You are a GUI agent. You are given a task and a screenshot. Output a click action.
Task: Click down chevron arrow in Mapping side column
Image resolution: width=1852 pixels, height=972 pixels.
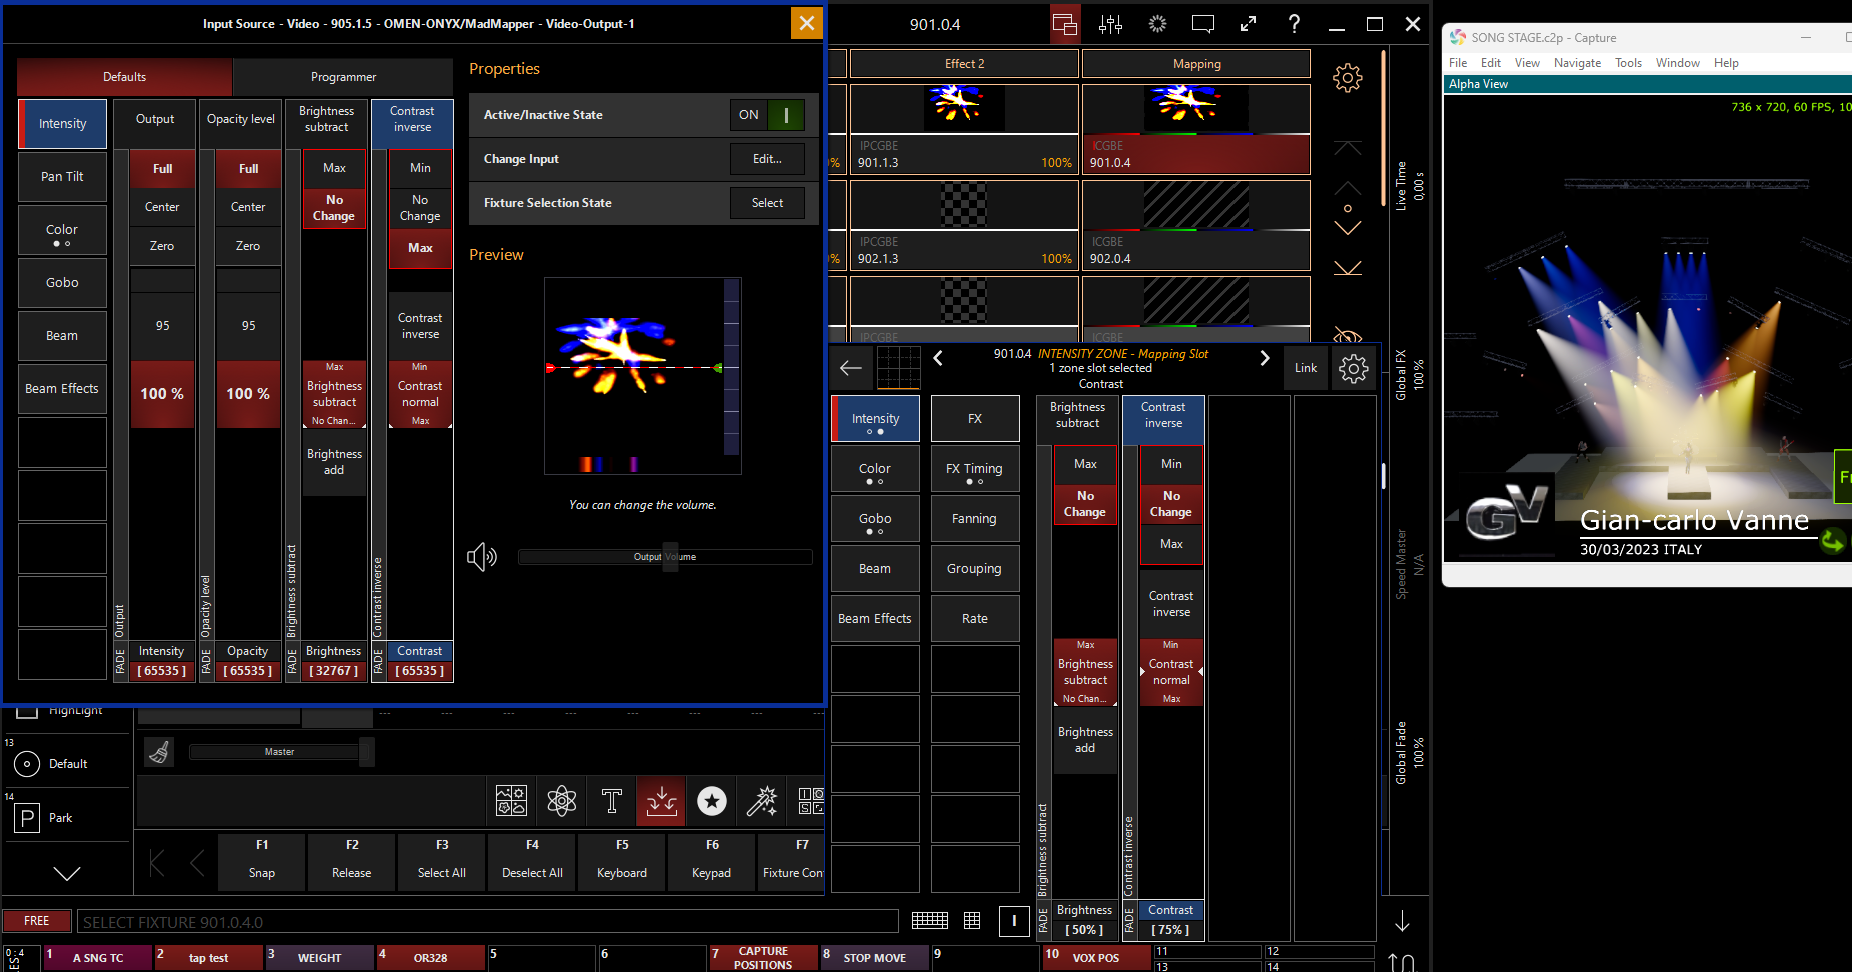click(1347, 228)
